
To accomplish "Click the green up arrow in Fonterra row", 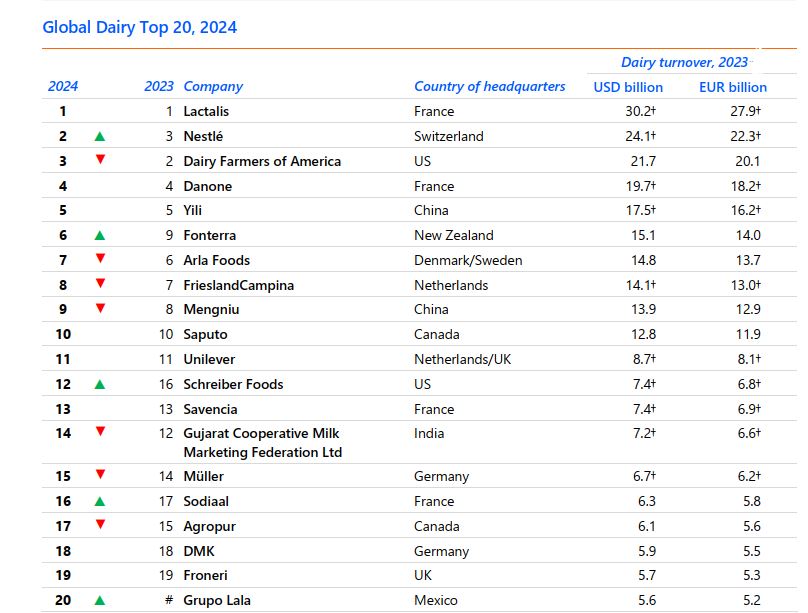I will 99,235.
